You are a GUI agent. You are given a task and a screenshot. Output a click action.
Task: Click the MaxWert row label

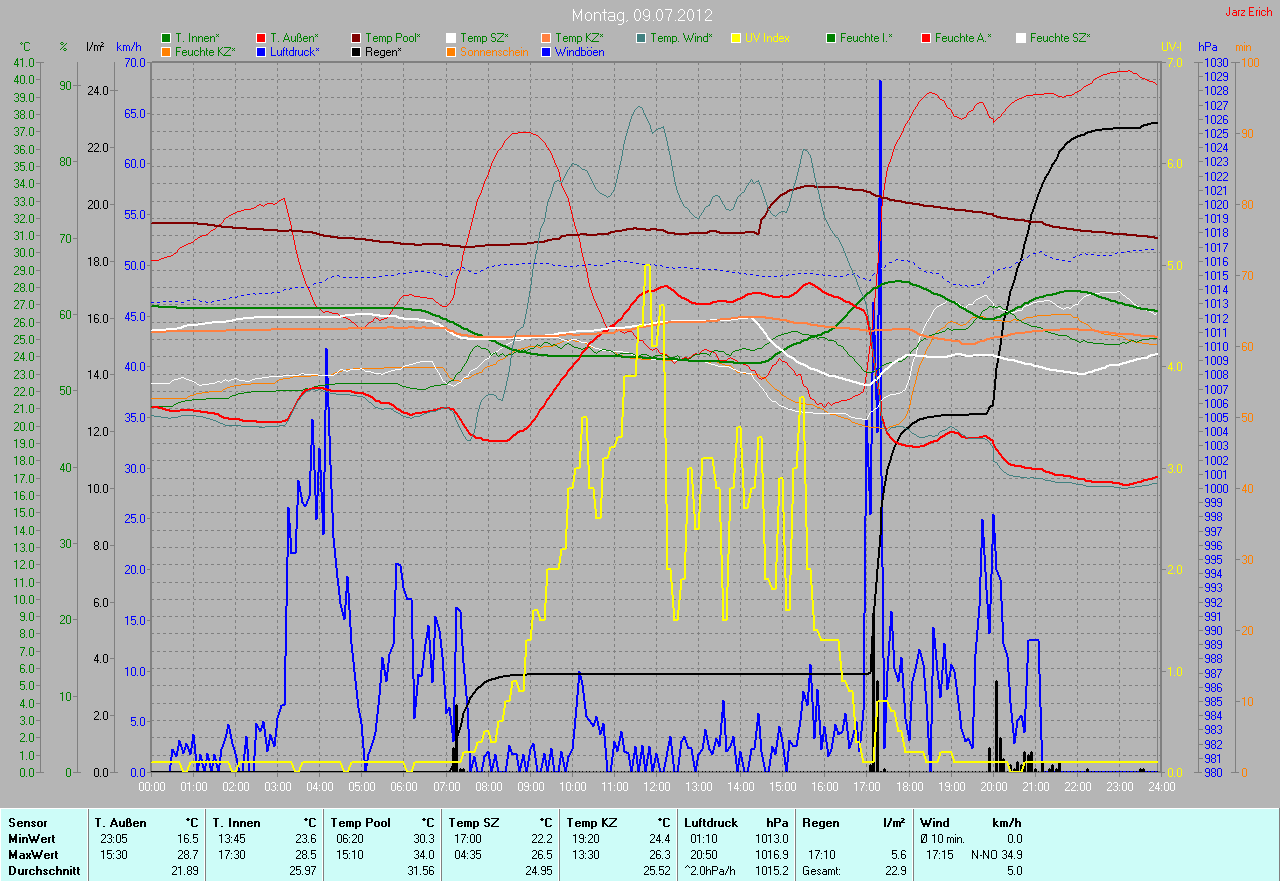click(33, 855)
